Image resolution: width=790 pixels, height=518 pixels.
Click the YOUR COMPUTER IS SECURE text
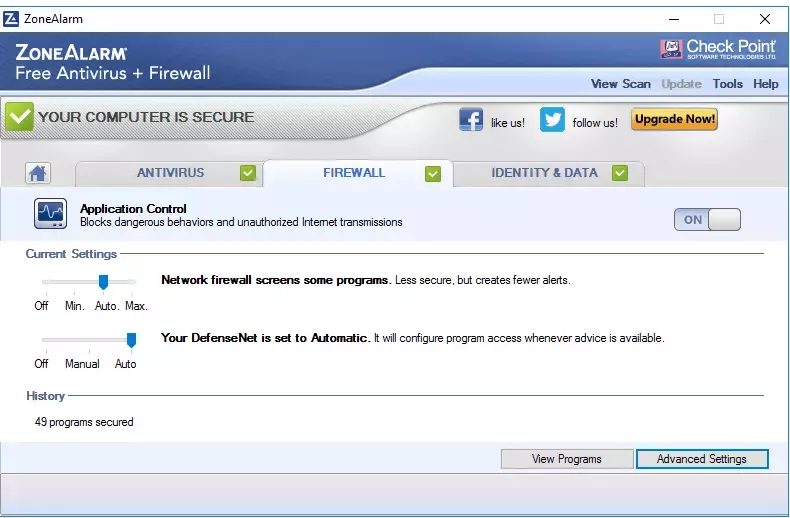click(x=146, y=117)
